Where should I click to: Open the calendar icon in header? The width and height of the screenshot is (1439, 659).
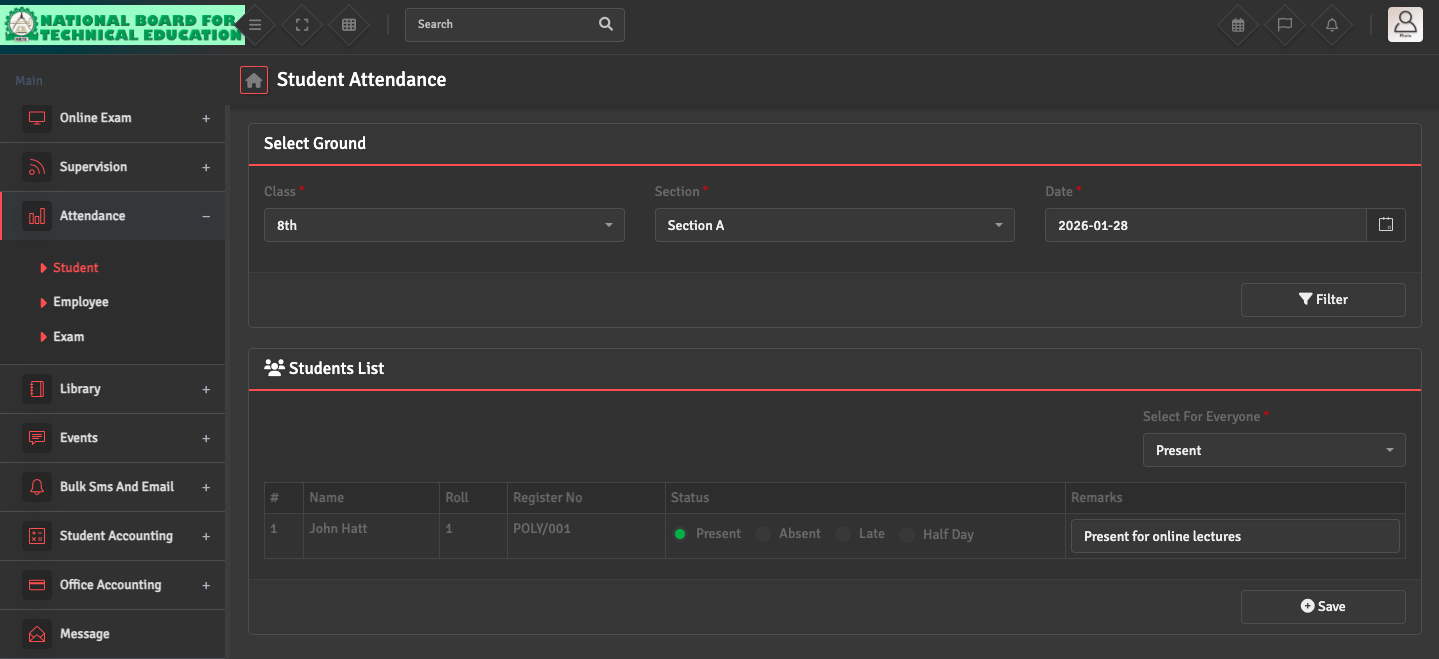tap(1238, 25)
